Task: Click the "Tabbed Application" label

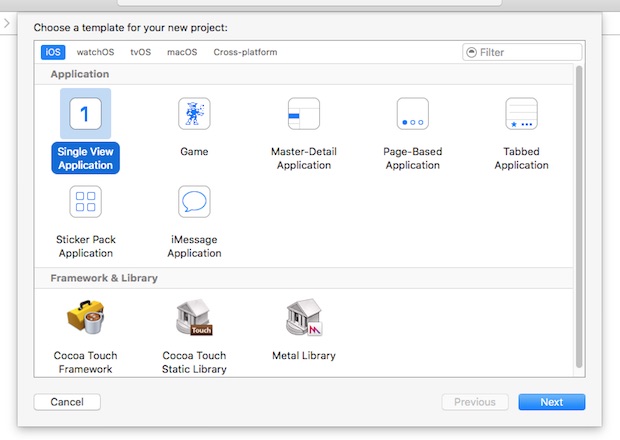Action: pyautogui.click(x=521, y=158)
